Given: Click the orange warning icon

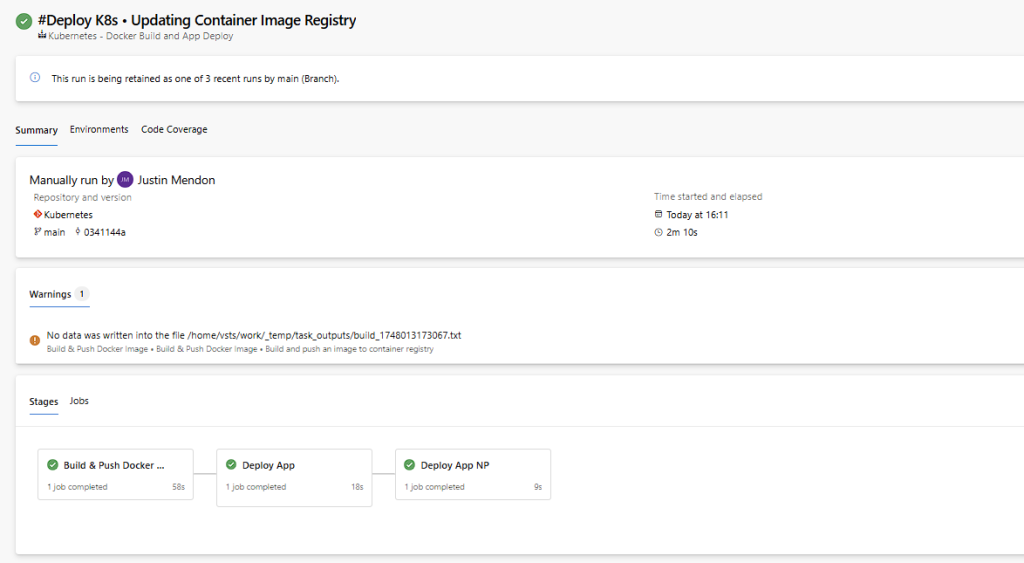Looking at the screenshot, I should pos(35,340).
